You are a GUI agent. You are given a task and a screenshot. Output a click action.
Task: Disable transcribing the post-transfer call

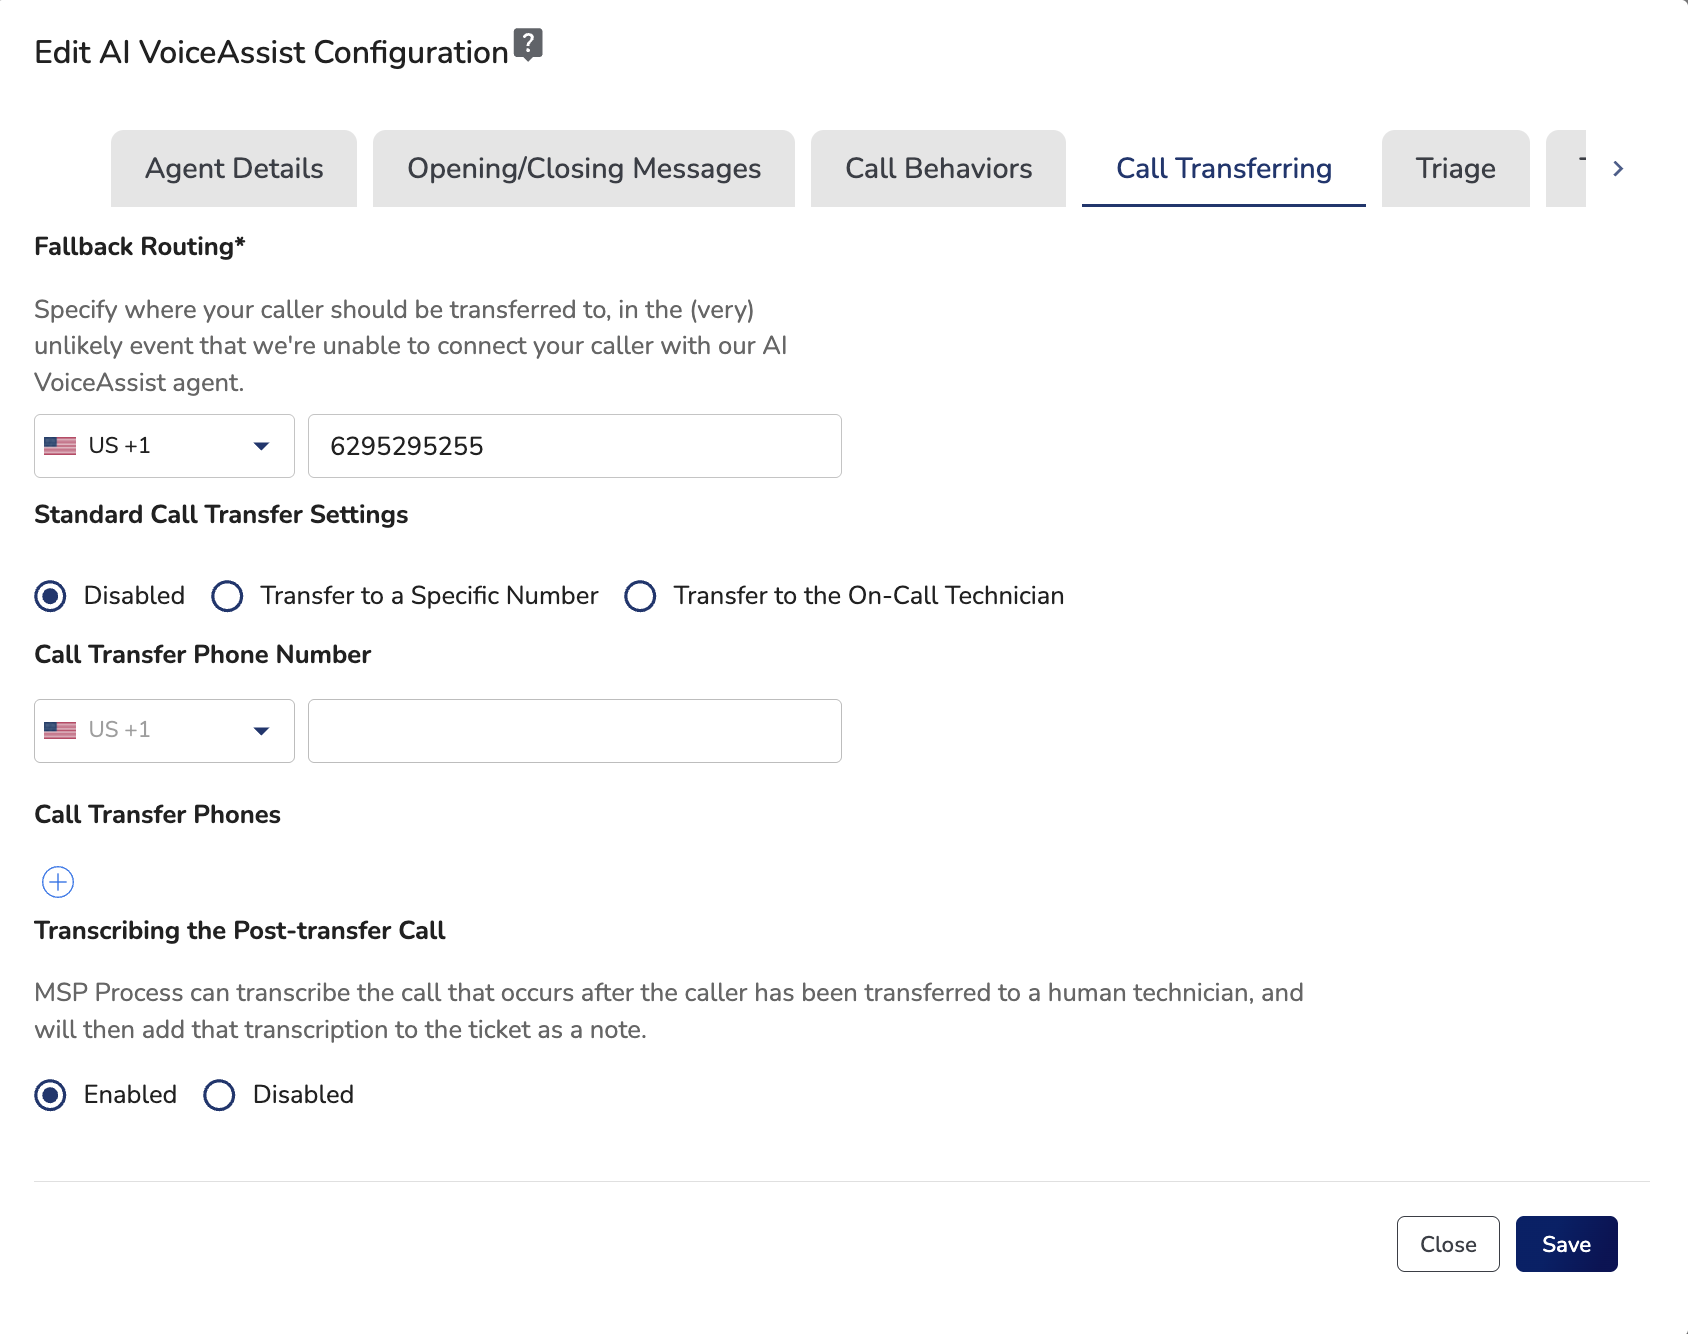(219, 1095)
